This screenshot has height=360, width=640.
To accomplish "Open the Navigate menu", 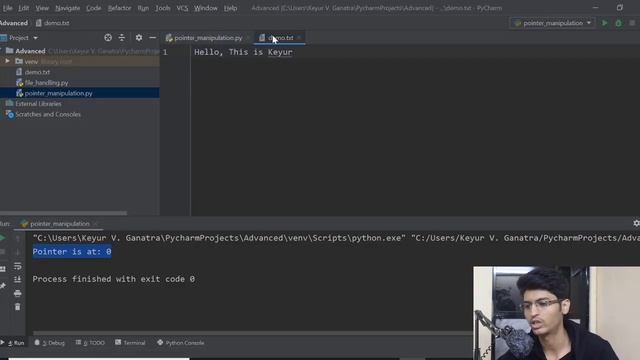I will pyautogui.click(x=67, y=8).
